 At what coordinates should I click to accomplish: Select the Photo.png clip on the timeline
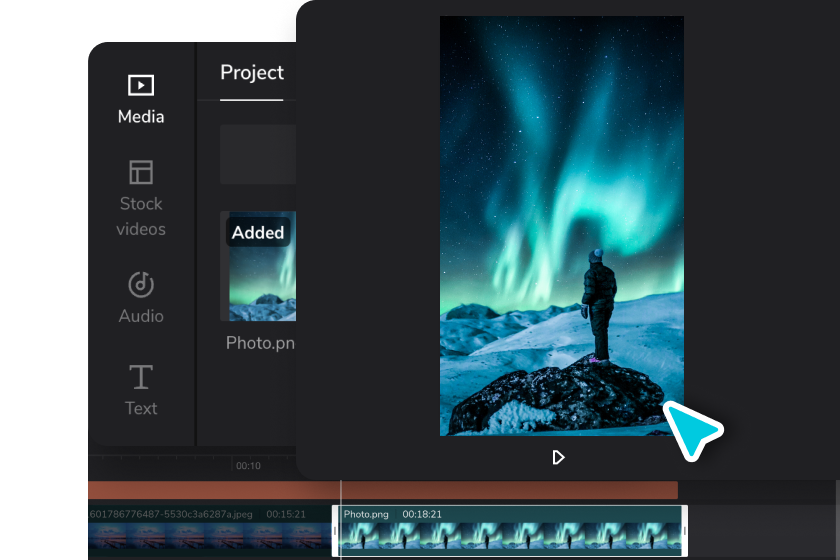[509, 531]
